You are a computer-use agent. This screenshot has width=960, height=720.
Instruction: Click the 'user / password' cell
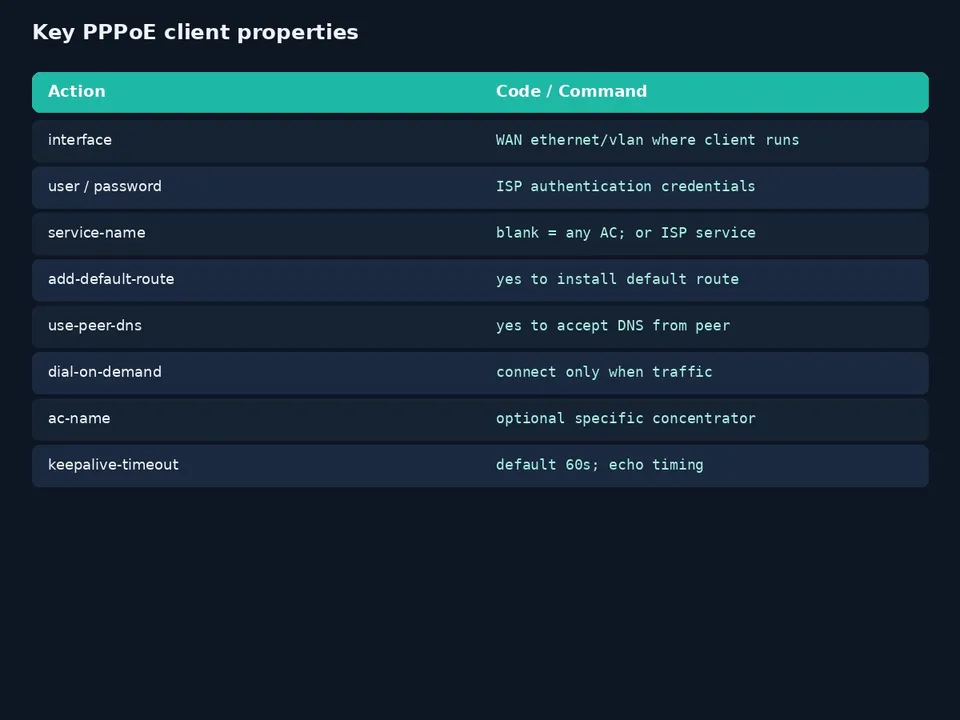coord(105,186)
